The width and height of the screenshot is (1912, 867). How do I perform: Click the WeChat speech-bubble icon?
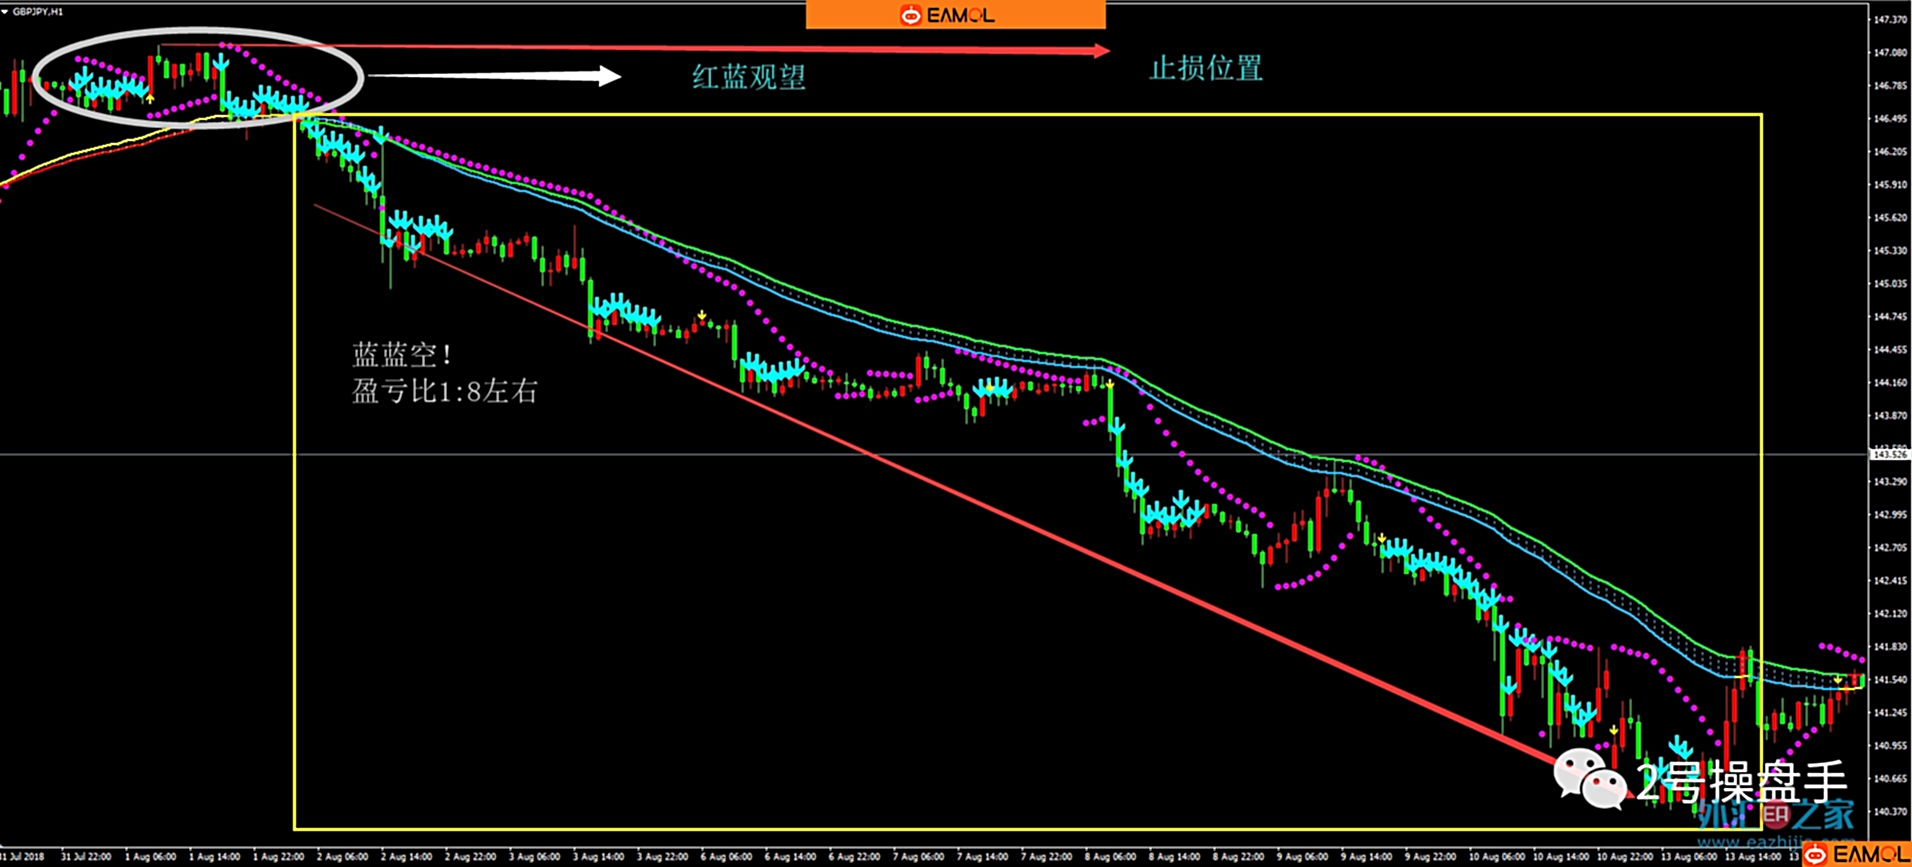[1591, 778]
